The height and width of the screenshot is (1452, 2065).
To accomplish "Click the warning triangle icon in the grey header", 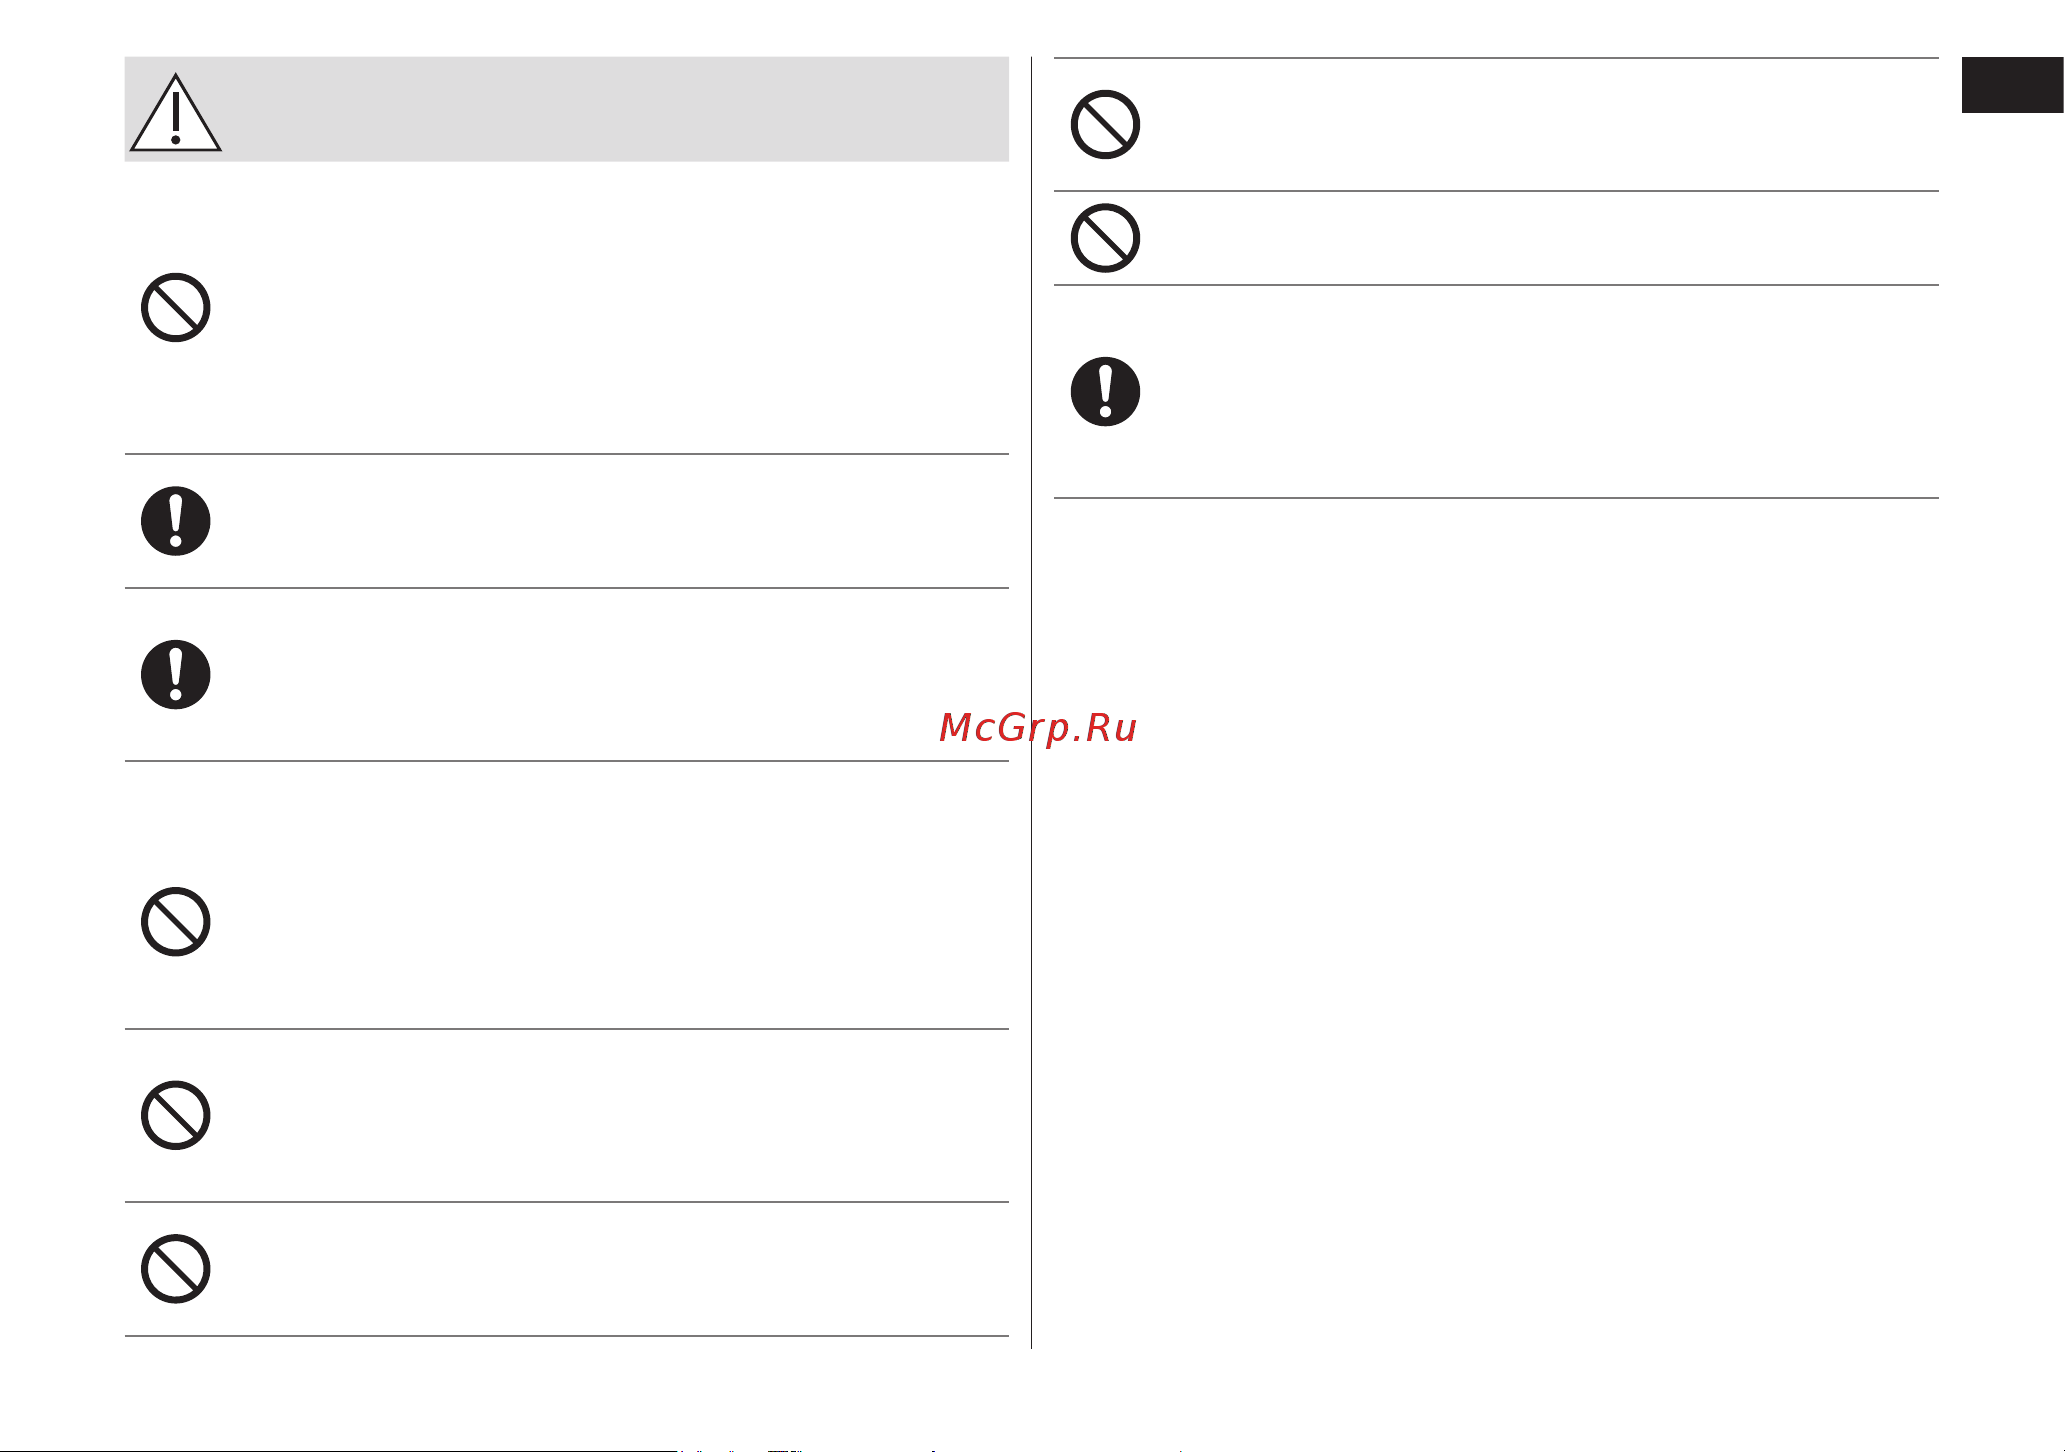I will coord(175,112).
